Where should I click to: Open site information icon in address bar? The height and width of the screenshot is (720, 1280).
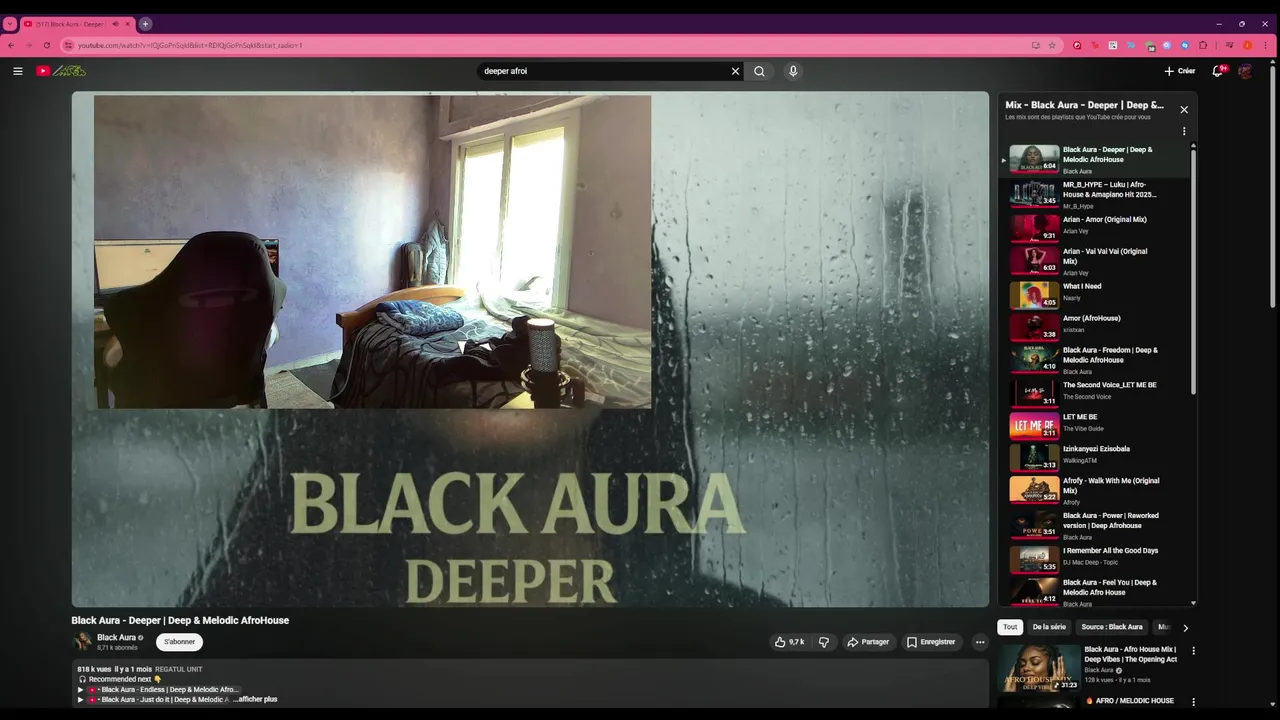69,45
